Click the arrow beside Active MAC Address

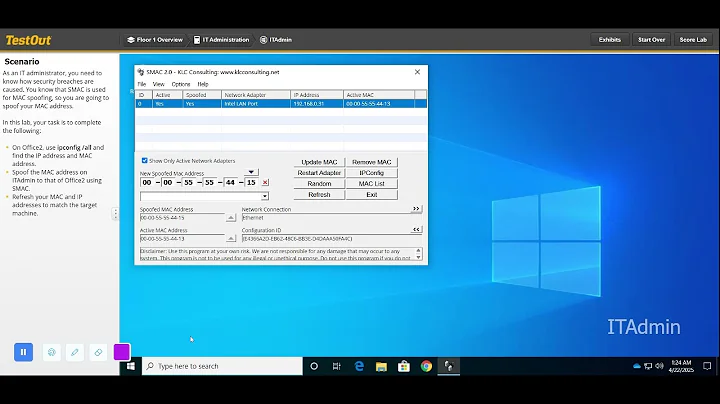[x=231, y=239]
